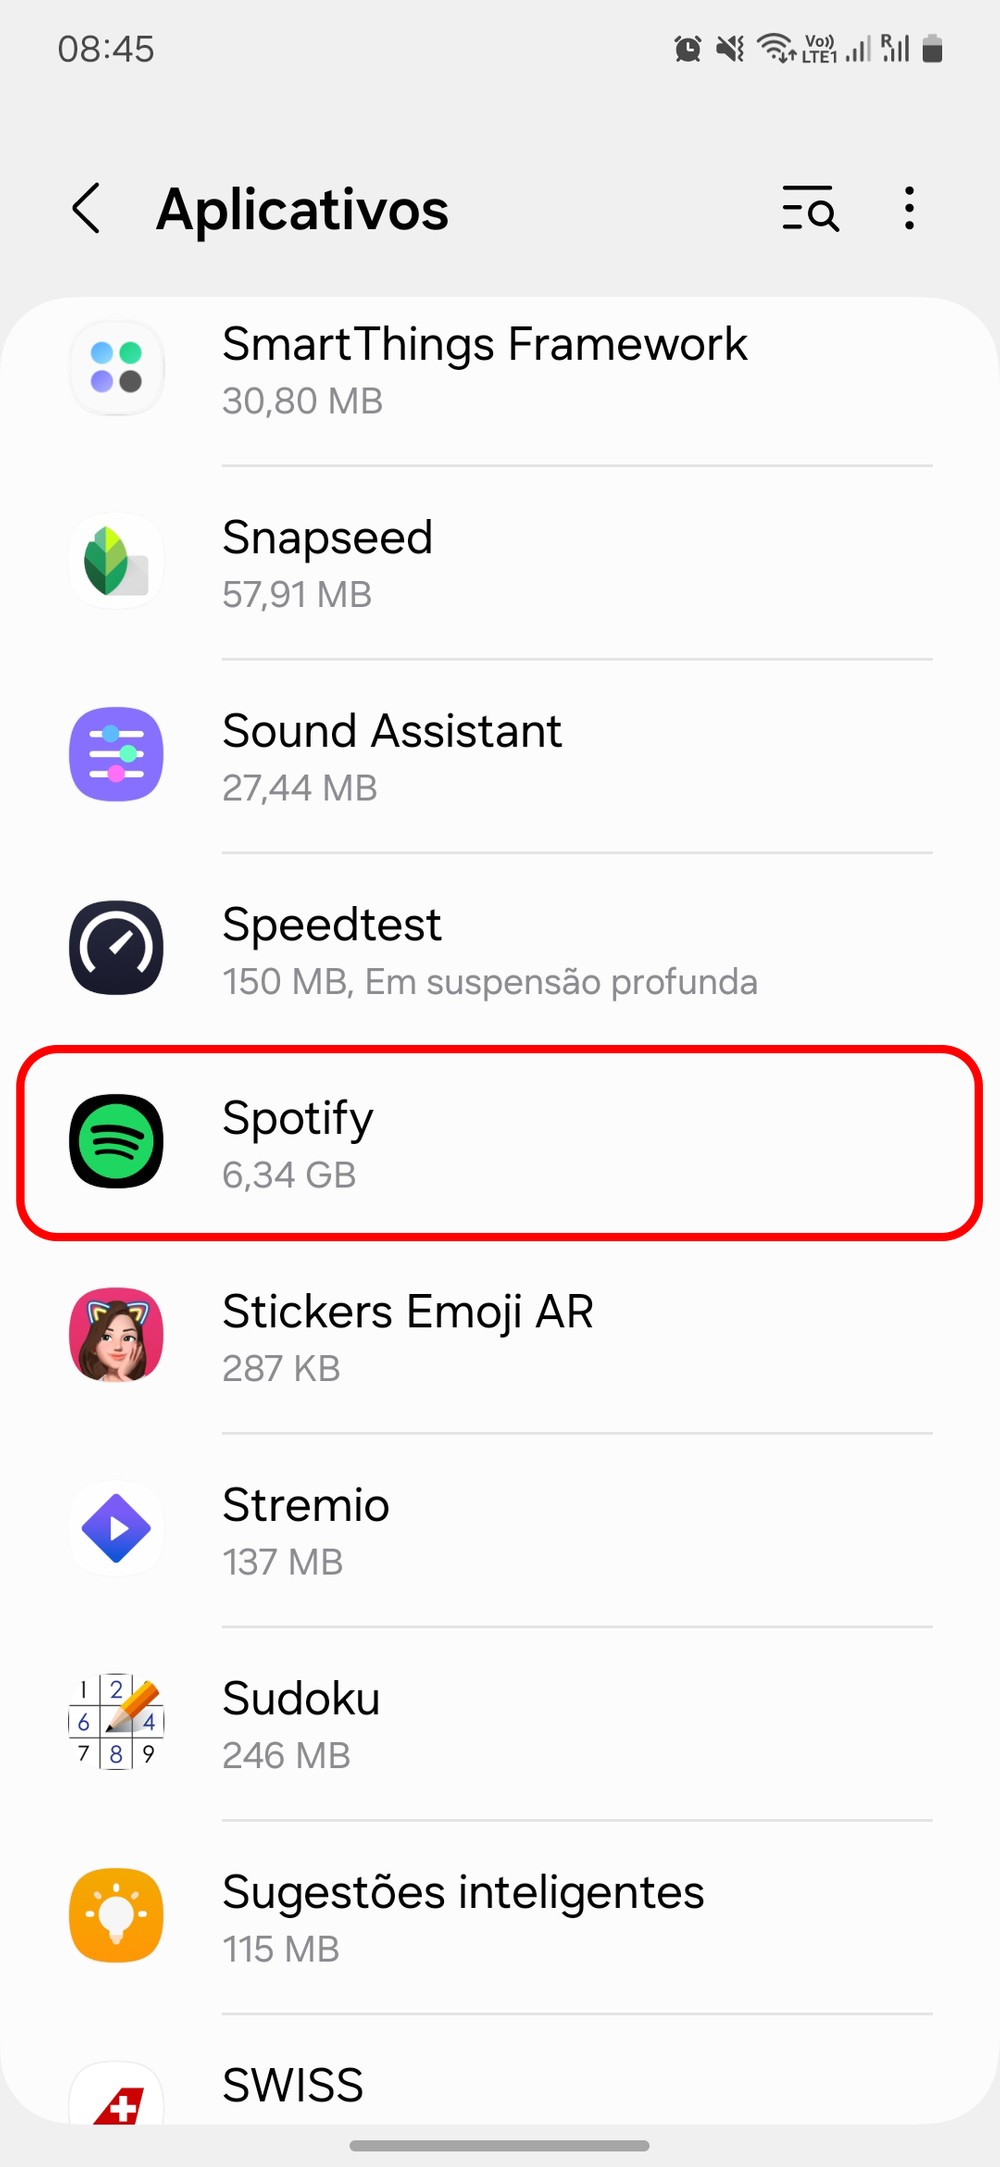Tap the bottom navigation gesture handle

500,2145
